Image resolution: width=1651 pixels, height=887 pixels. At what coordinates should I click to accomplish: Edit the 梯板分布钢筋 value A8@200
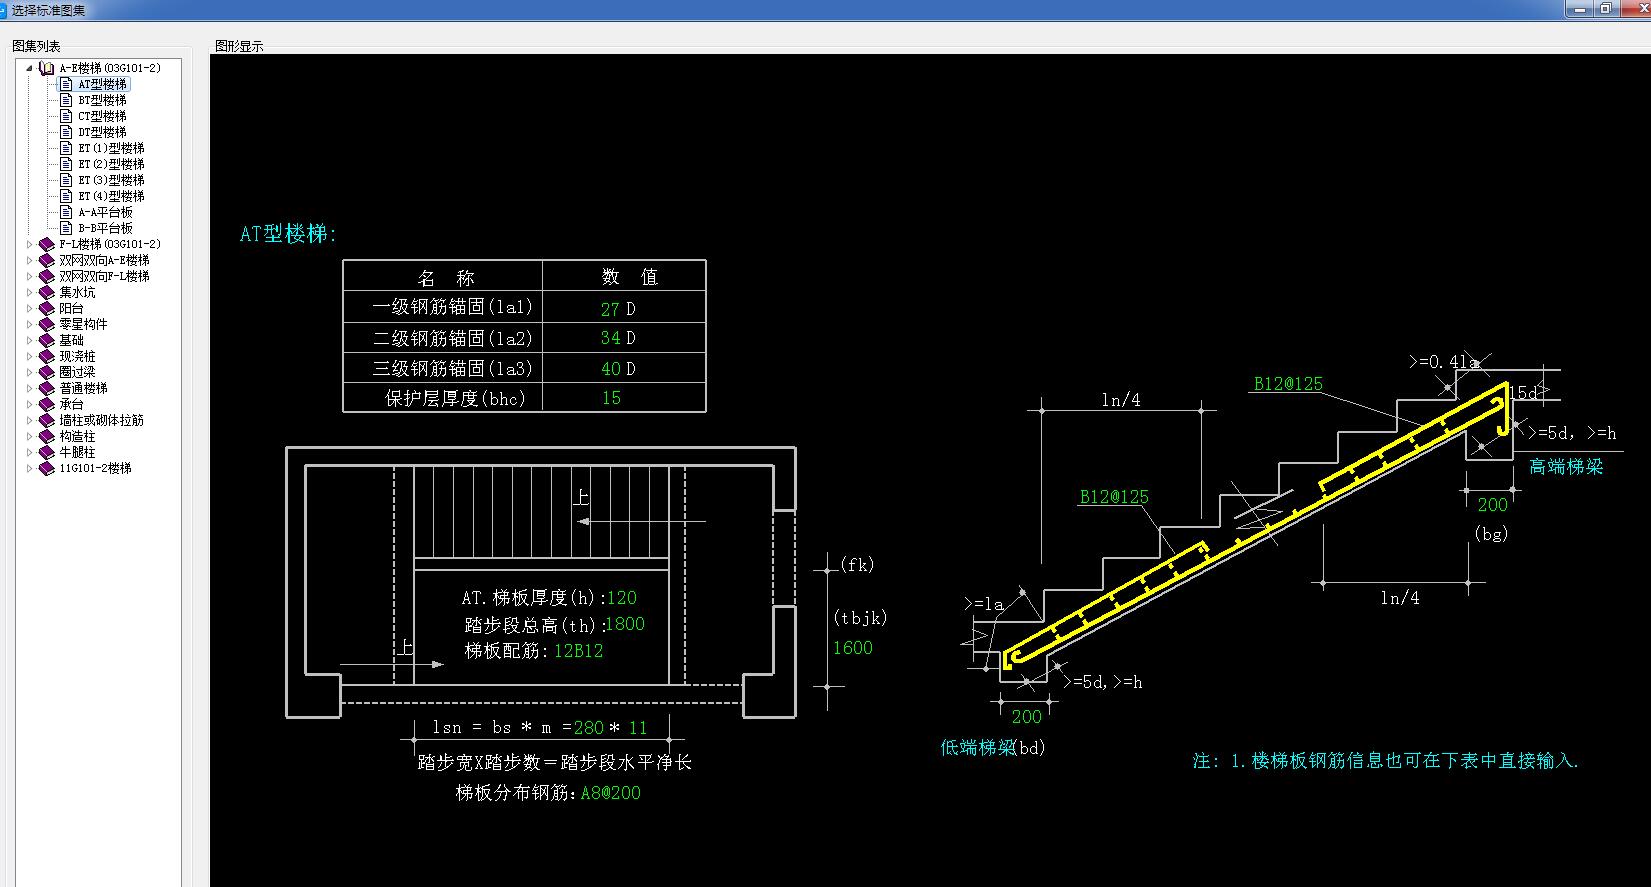[610, 793]
